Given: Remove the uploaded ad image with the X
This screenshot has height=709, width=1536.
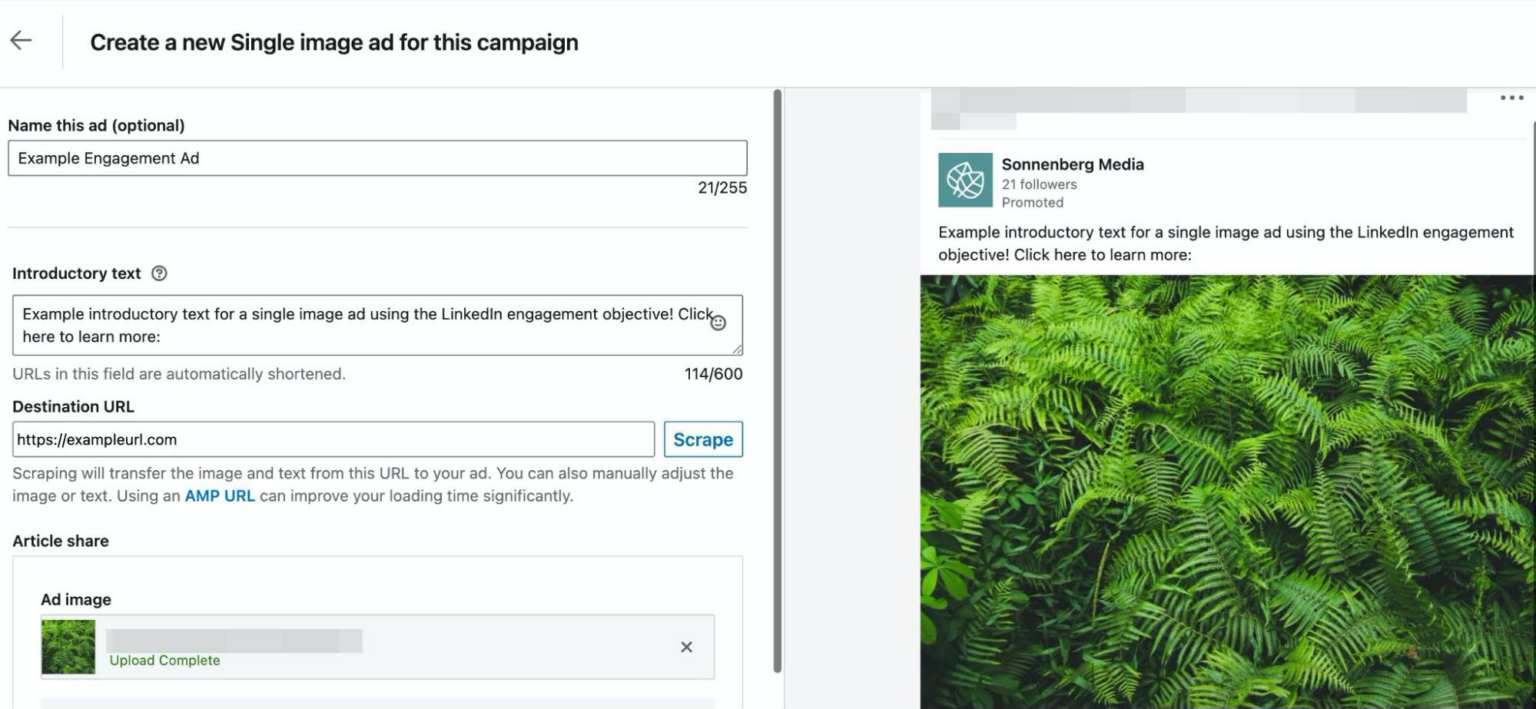Looking at the screenshot, I should point(687,647).
